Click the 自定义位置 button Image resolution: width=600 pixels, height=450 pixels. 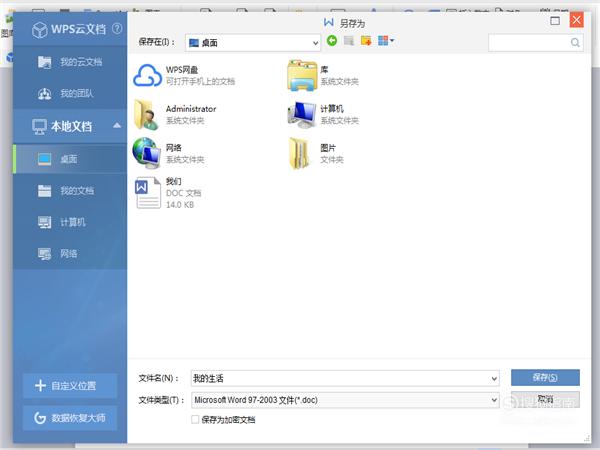click(x=70, y=386)
